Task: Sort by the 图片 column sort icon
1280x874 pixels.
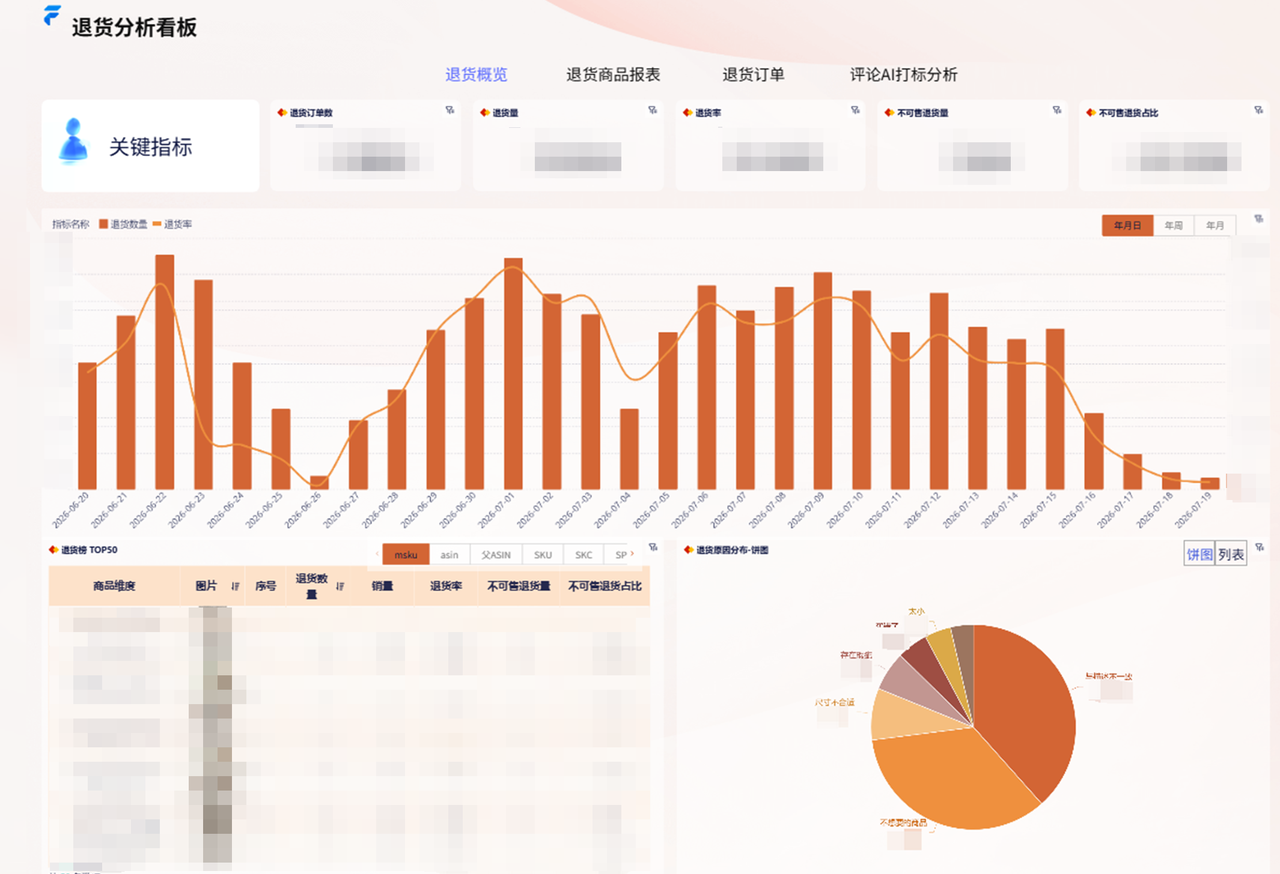Action: (x=236, y=587)
